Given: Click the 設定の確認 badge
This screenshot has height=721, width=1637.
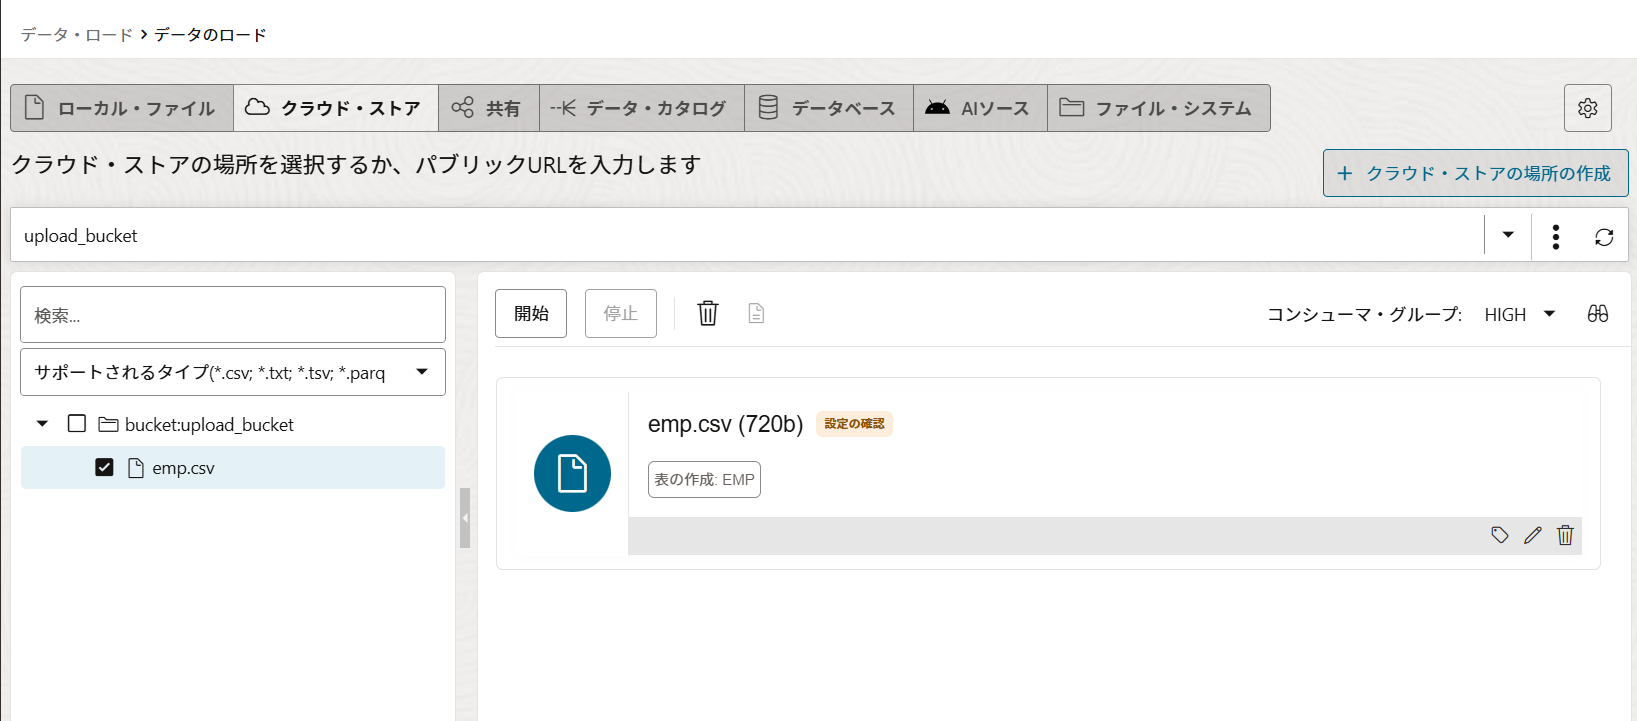Looking at the screenshot, I should [x=854, y=424].
